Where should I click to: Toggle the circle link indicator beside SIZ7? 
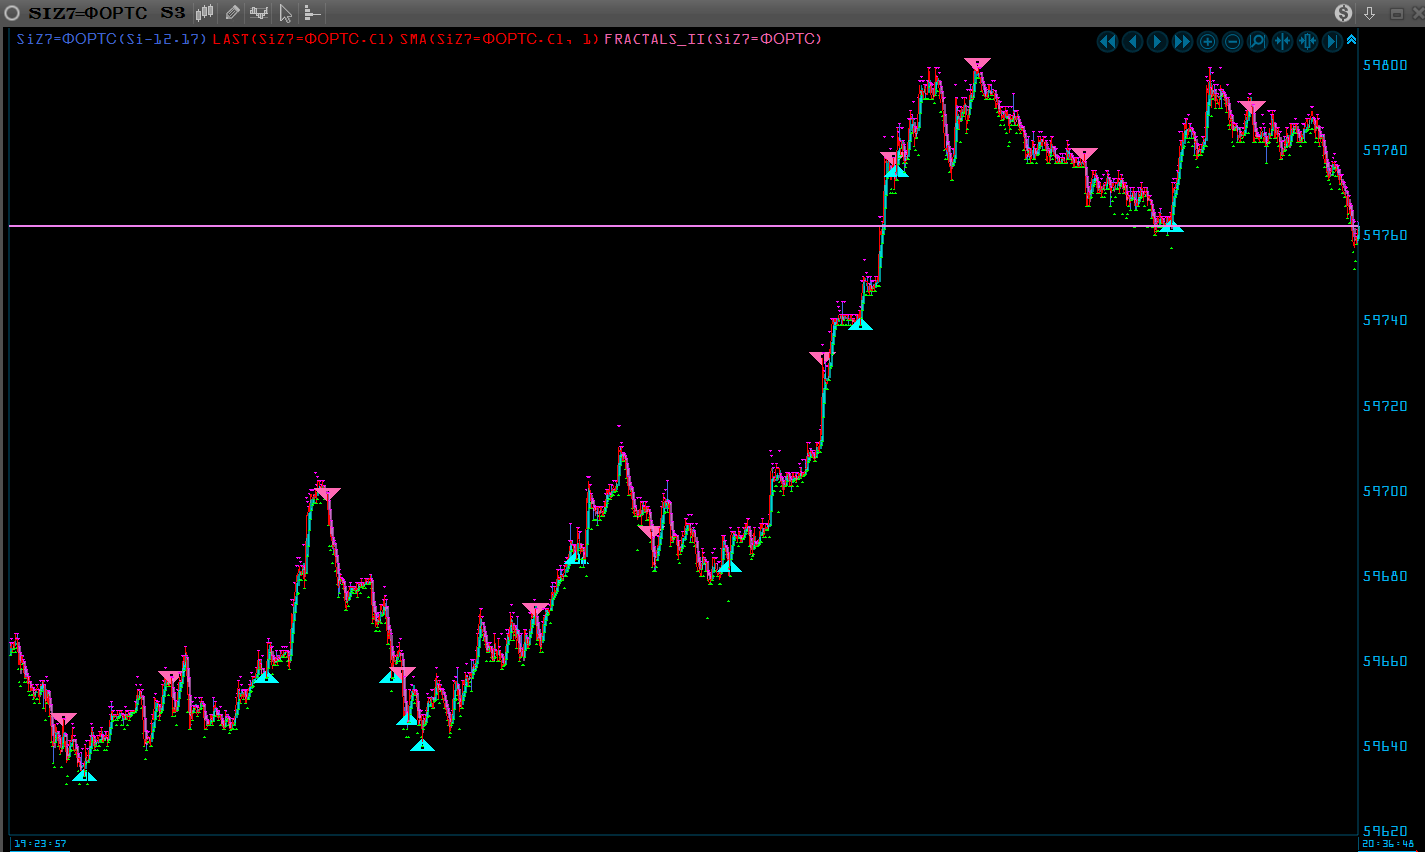[x=13, y=13]
